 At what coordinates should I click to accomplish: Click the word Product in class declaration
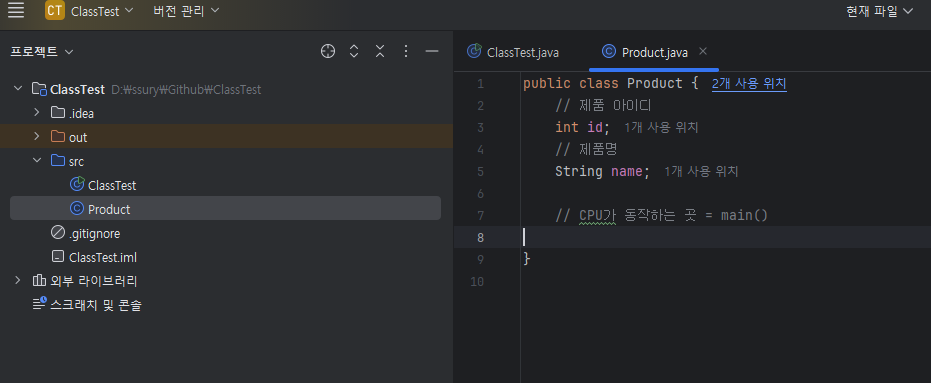654,84
